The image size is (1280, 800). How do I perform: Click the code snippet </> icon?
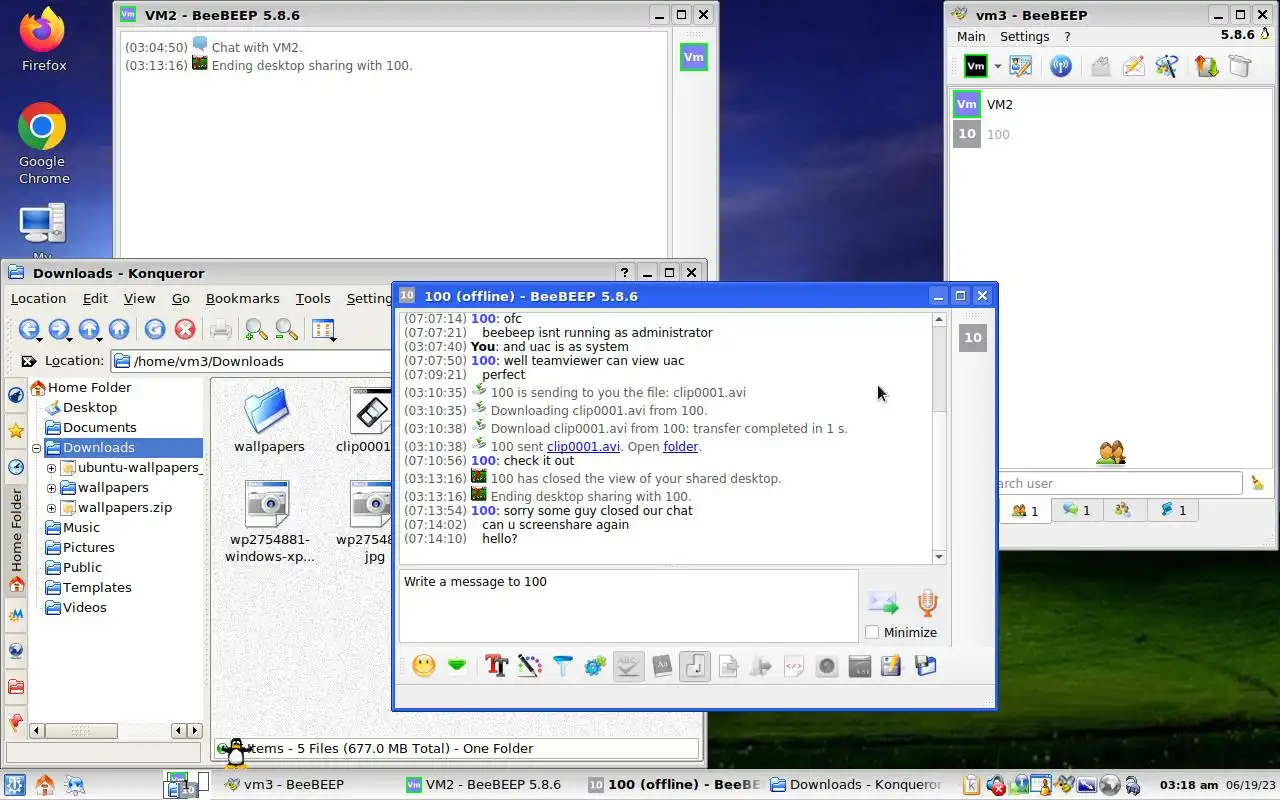coord(794,666)
